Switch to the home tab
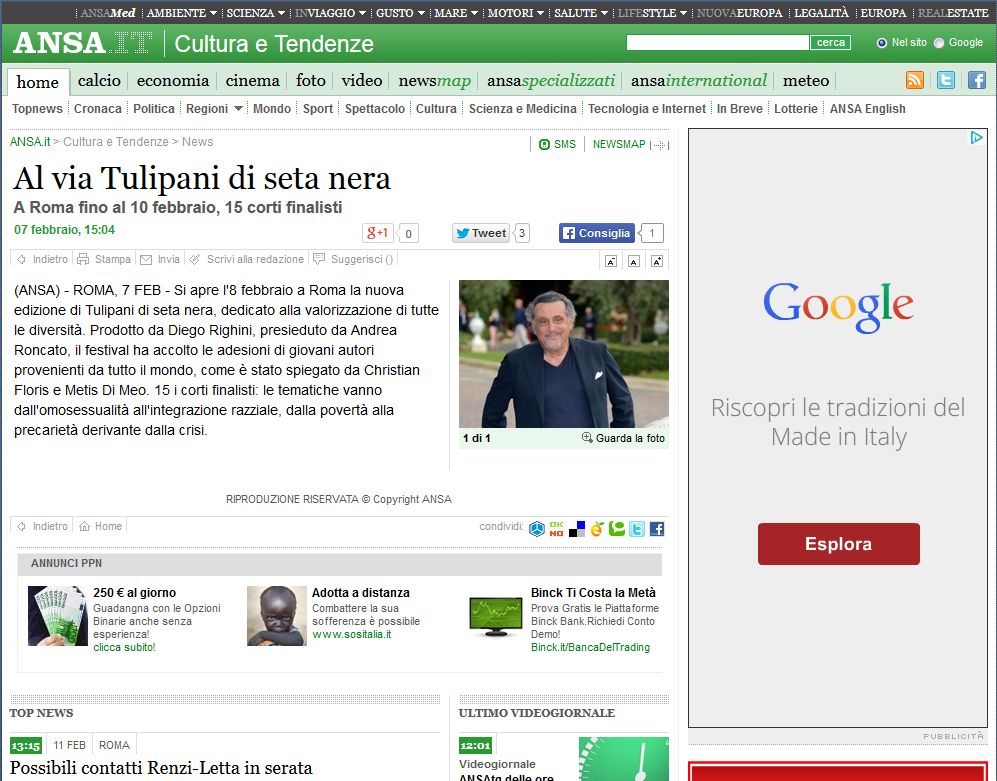The height and width of the screenshot is (781, 997). [x=38, y=82]
